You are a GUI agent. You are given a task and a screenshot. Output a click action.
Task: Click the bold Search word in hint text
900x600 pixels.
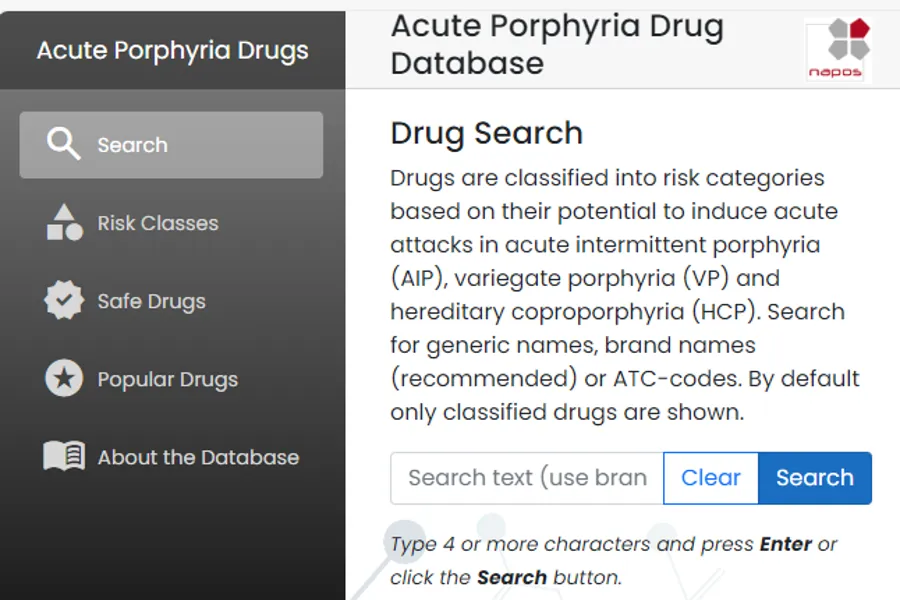[511, 577]
